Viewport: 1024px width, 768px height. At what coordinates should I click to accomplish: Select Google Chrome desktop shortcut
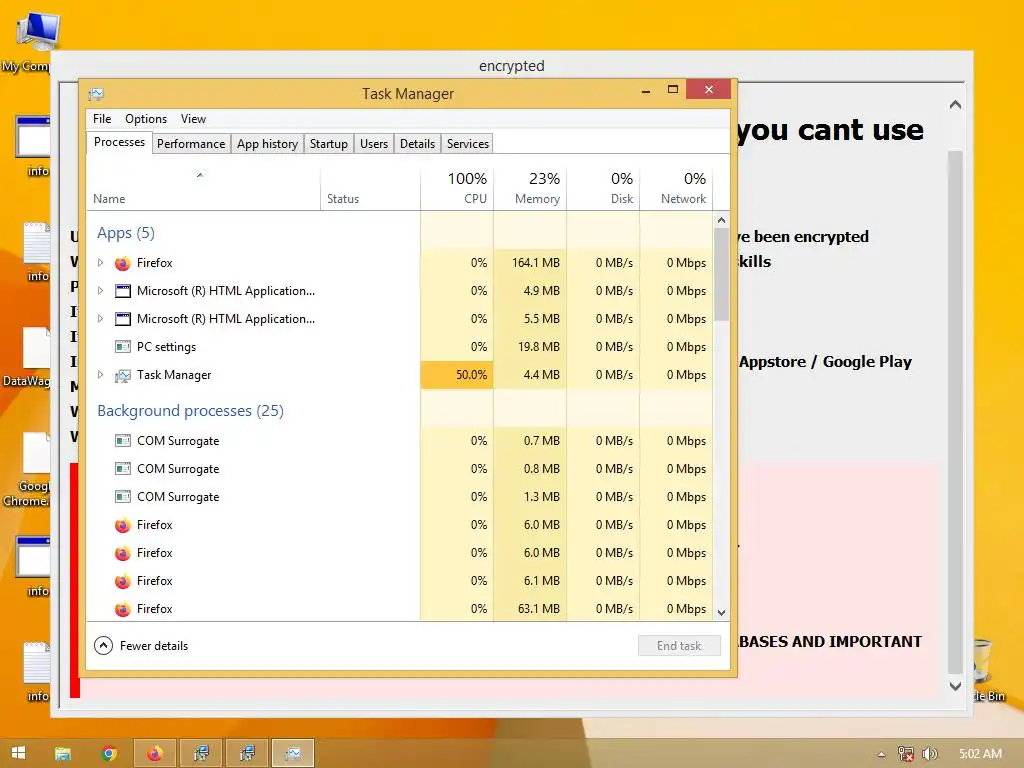pos(26,469)
